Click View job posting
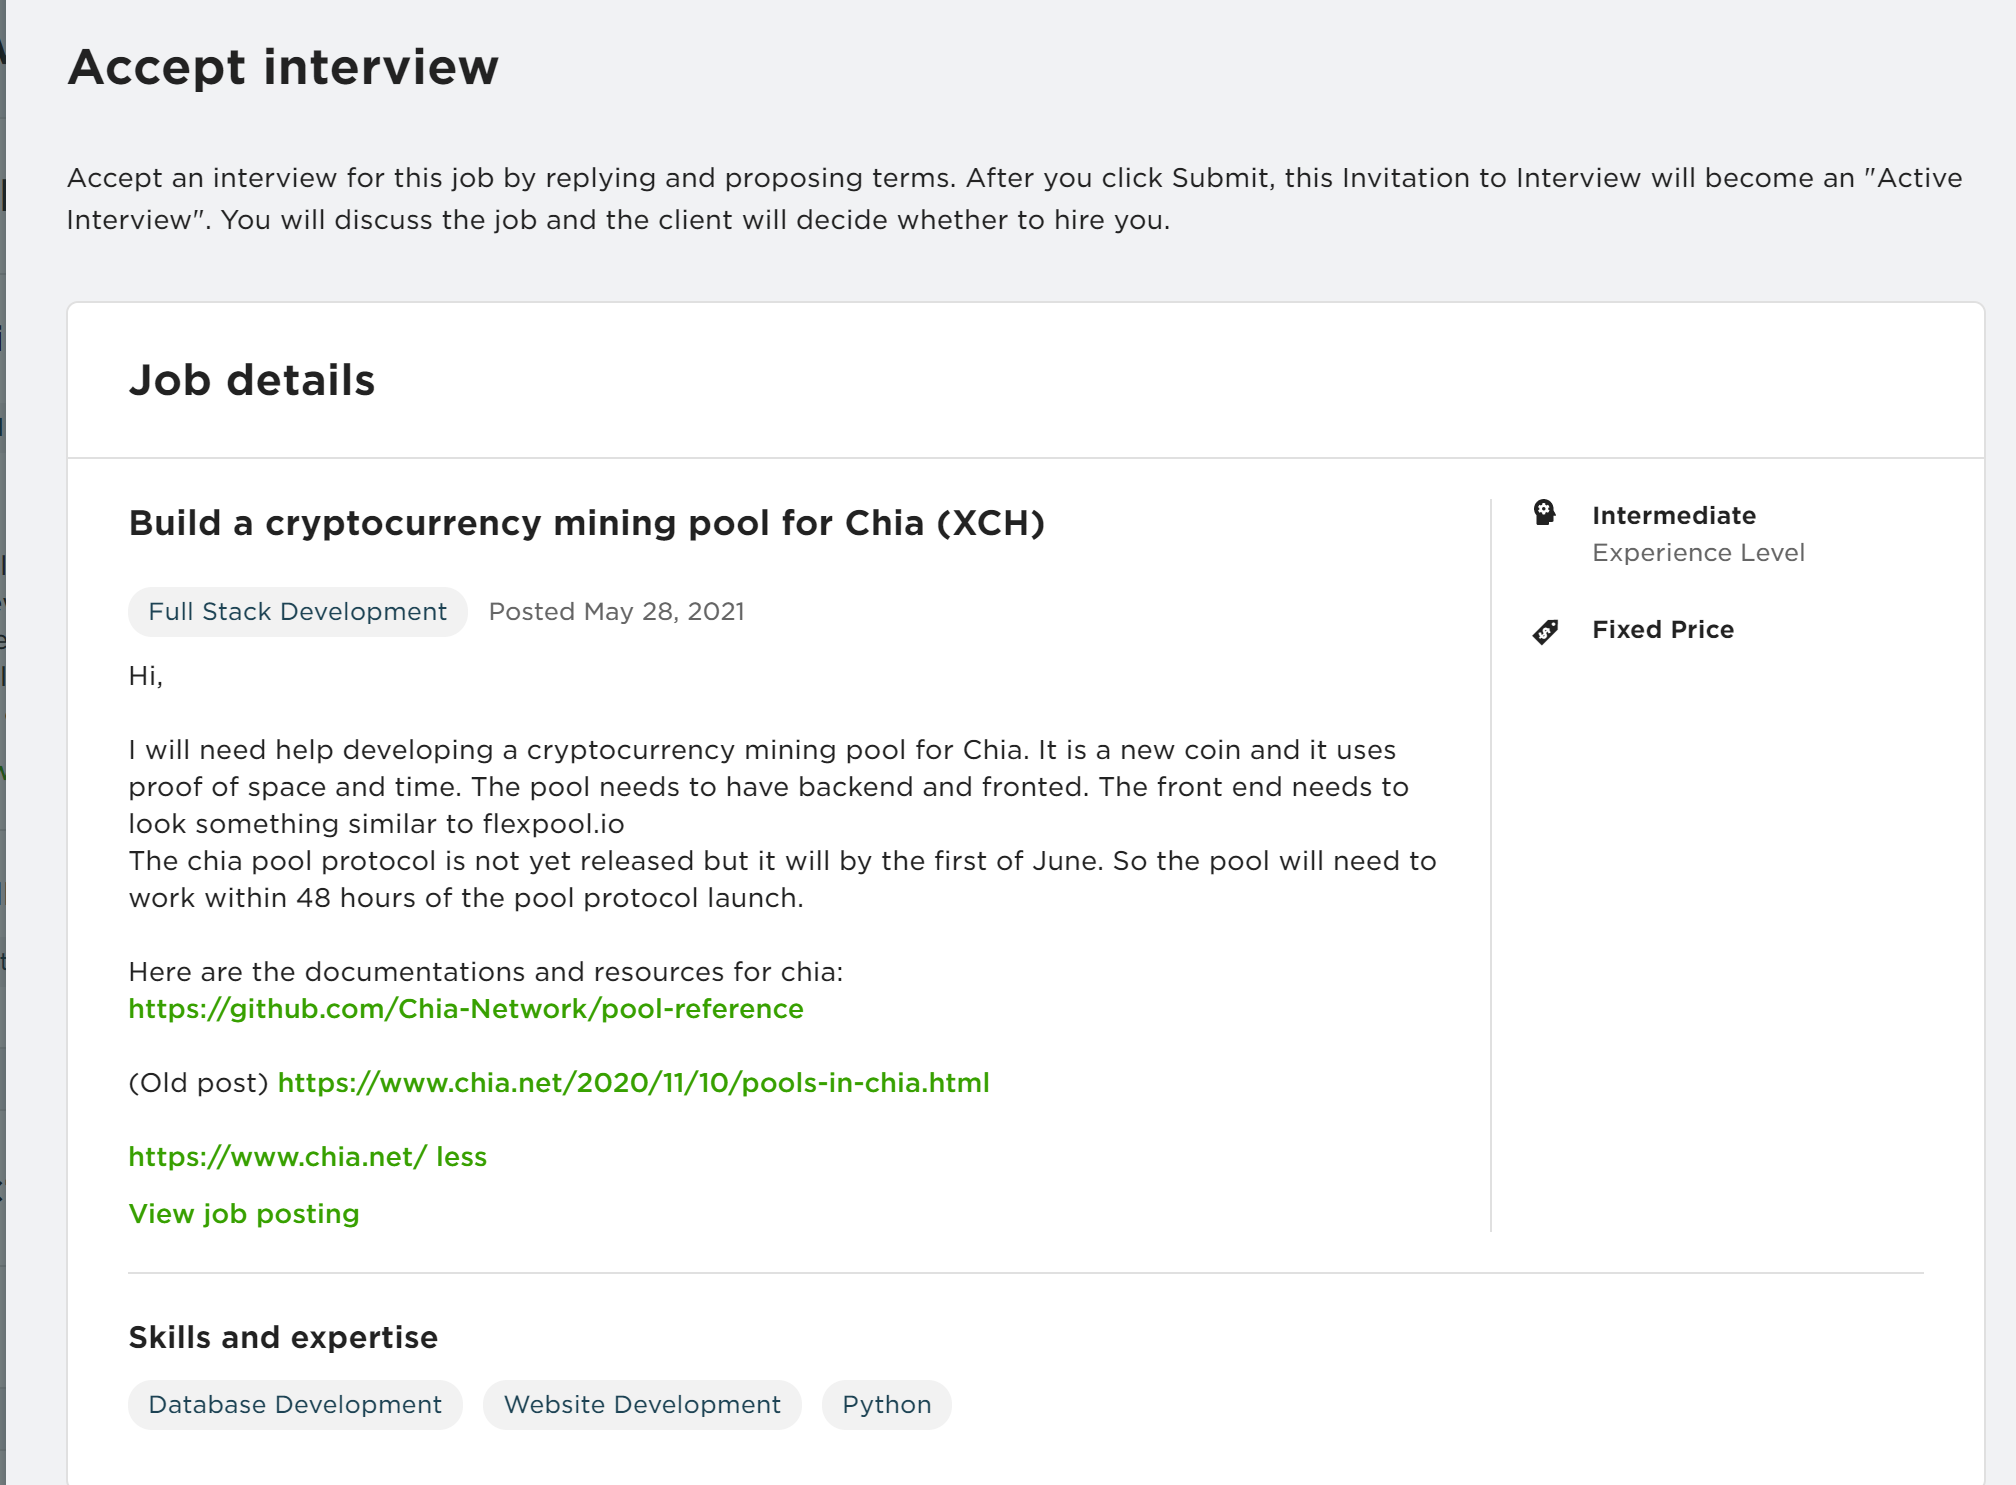 click(244, 1213)
